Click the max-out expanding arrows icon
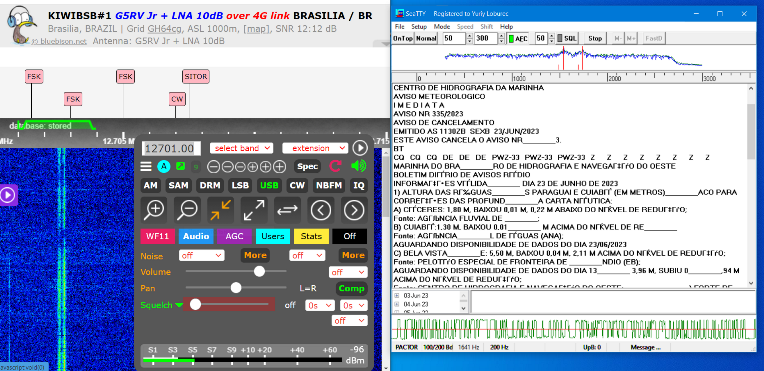Viewport: 764px width, 371px height. tap(254, 210)
